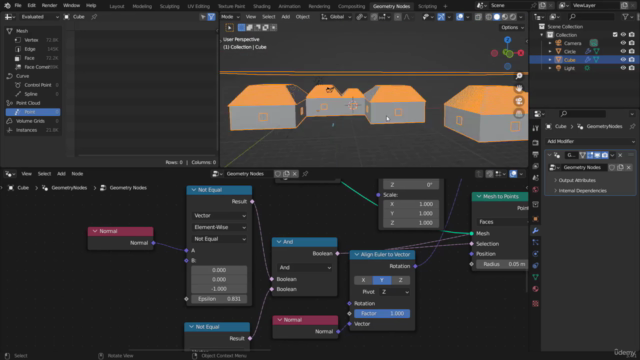This screenshot has width=640, height=360.
Task: Switch to the Scripting workspace tab
Action: coord(427,6)
